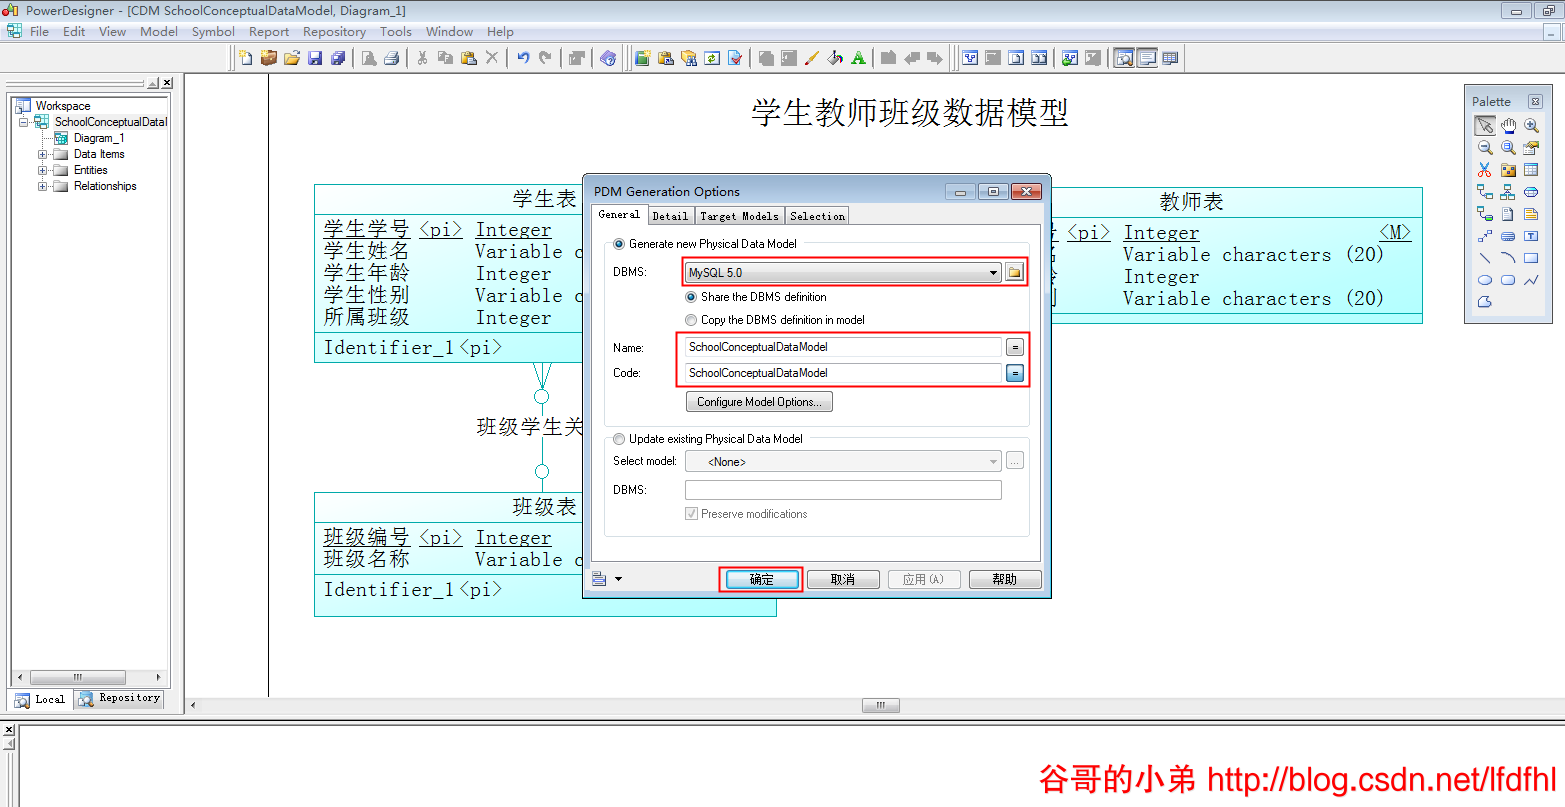Expand the Relationships folder
This screenshot has height=807, width=1565.
click(43, 186)
